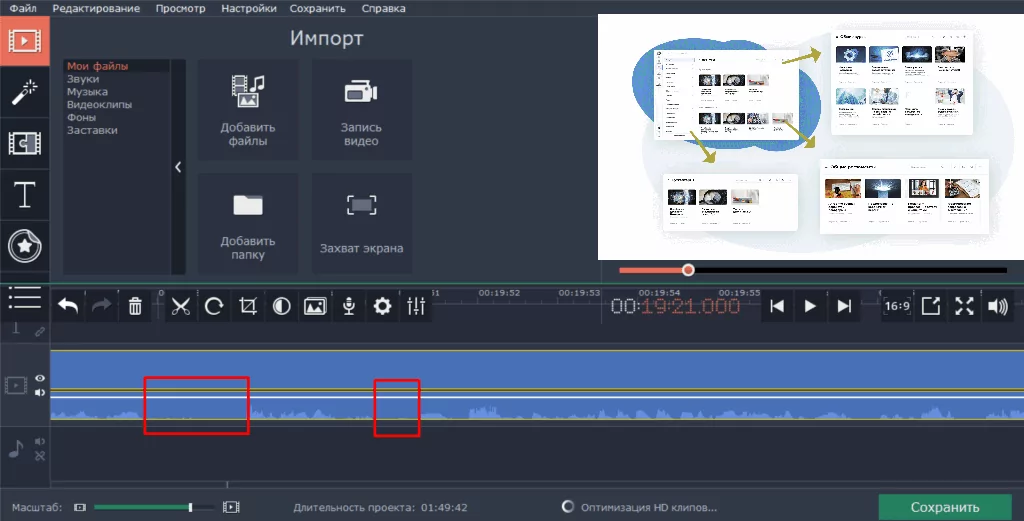Open the More tools list icon
1024x521 pixels.
24,298
